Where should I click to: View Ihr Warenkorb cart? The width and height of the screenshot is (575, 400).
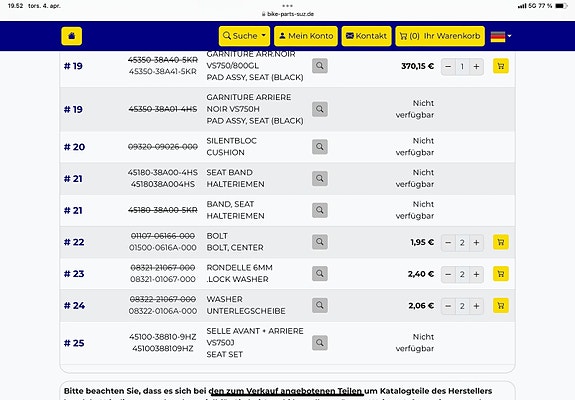[x=440, y=36]
